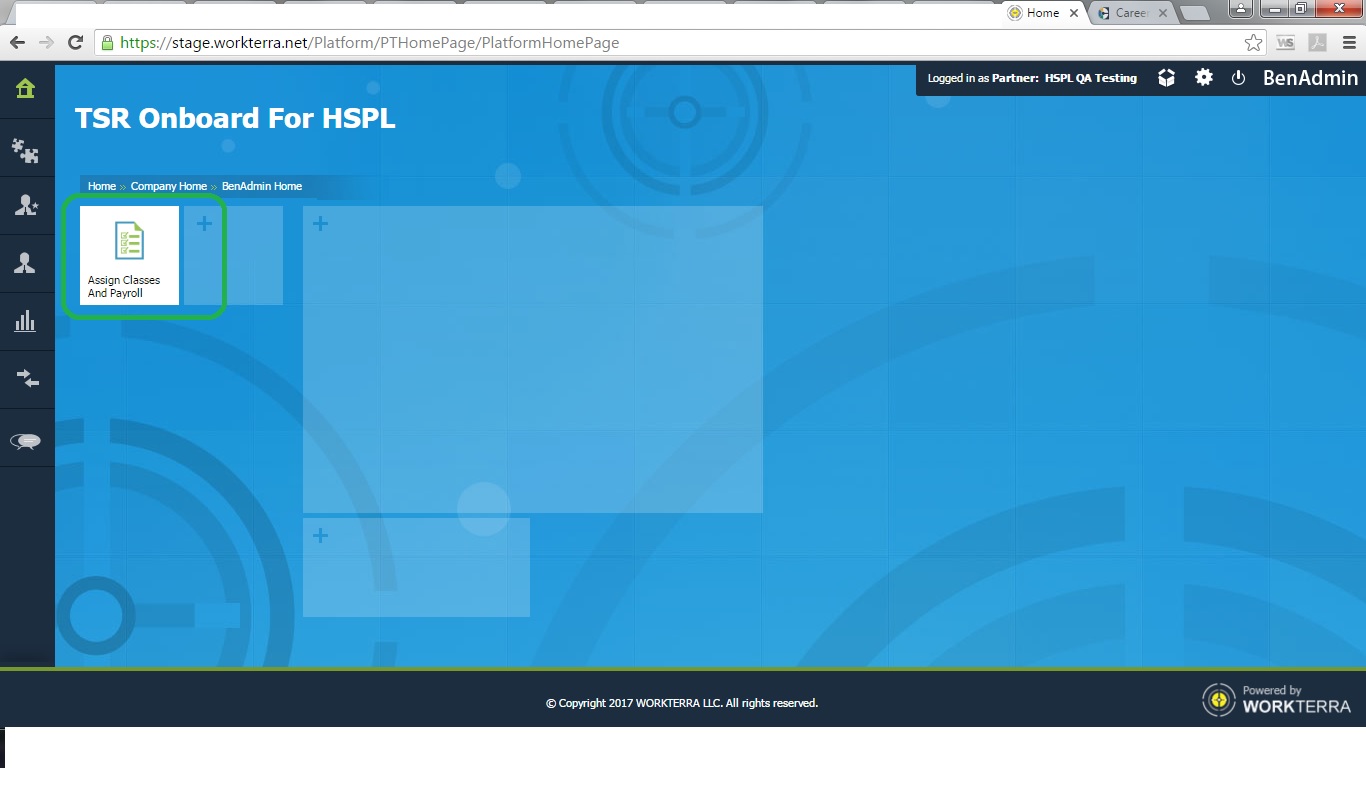Image resolution: width=1366 pixels, height=812 pixels.
Task: Bookmark this page with the star icon
Action: tap(1253, 43)
